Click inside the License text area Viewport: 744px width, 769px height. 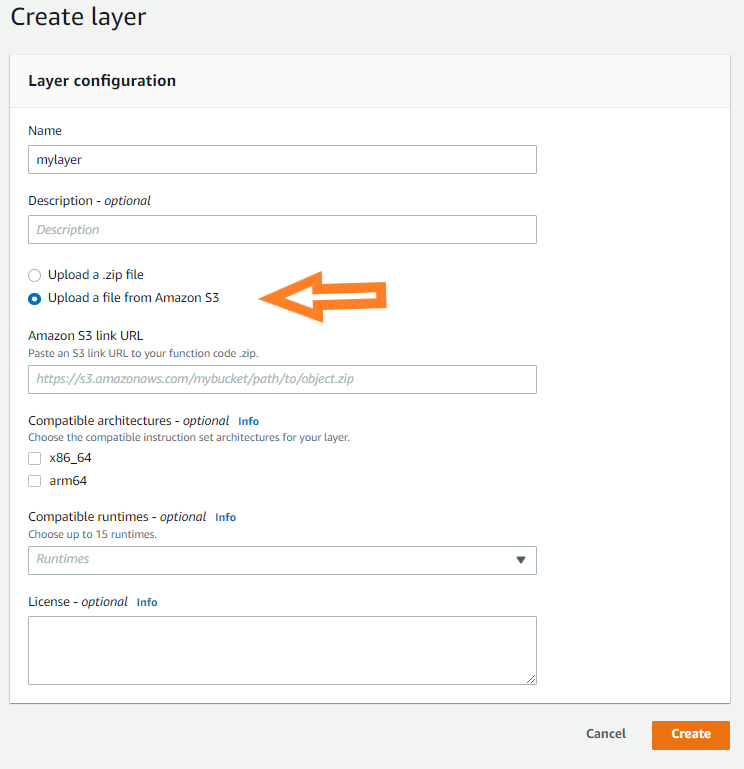(282, 650)
